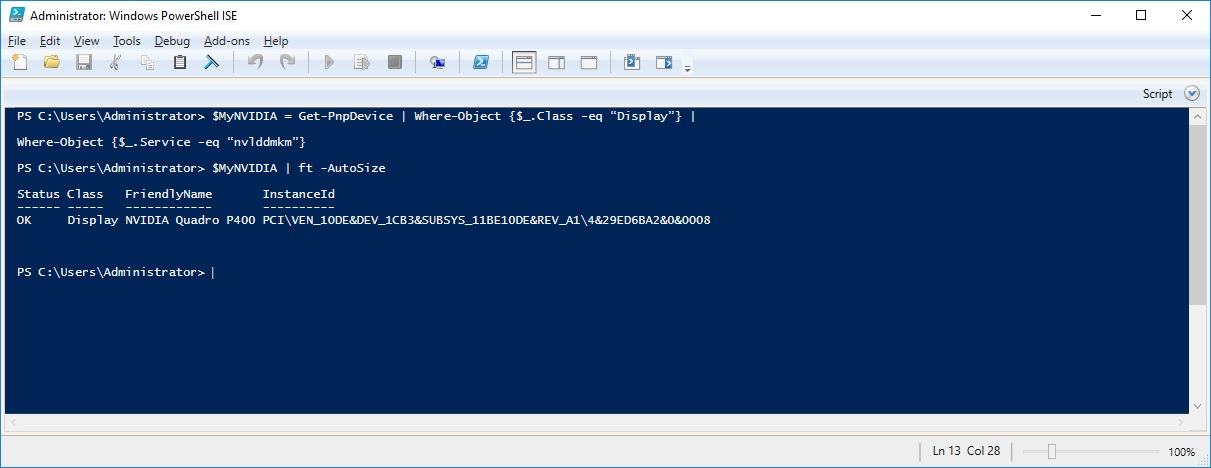Save the script with the floppy icon
The height and width of the screenshot is (468, 1211).
click(x=84, y=63)
